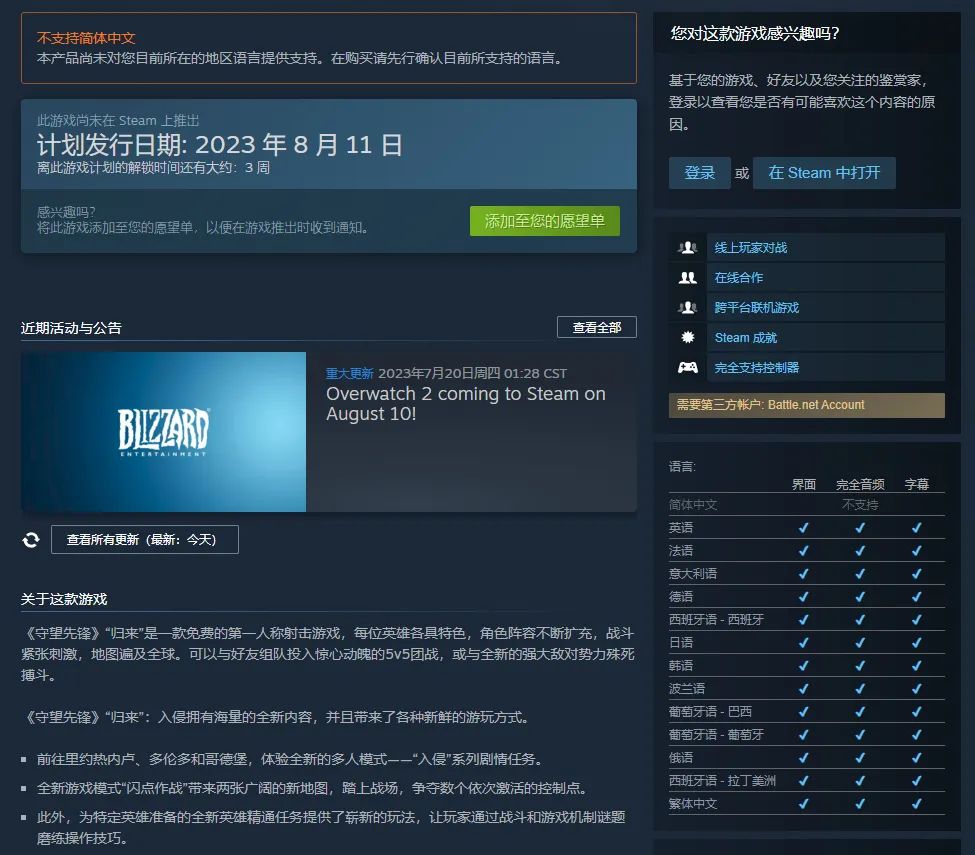The width and height of the screenshot is (975, 855).
Task: Click the Steam 成就 achievements icon
Action: click(687, 337)
